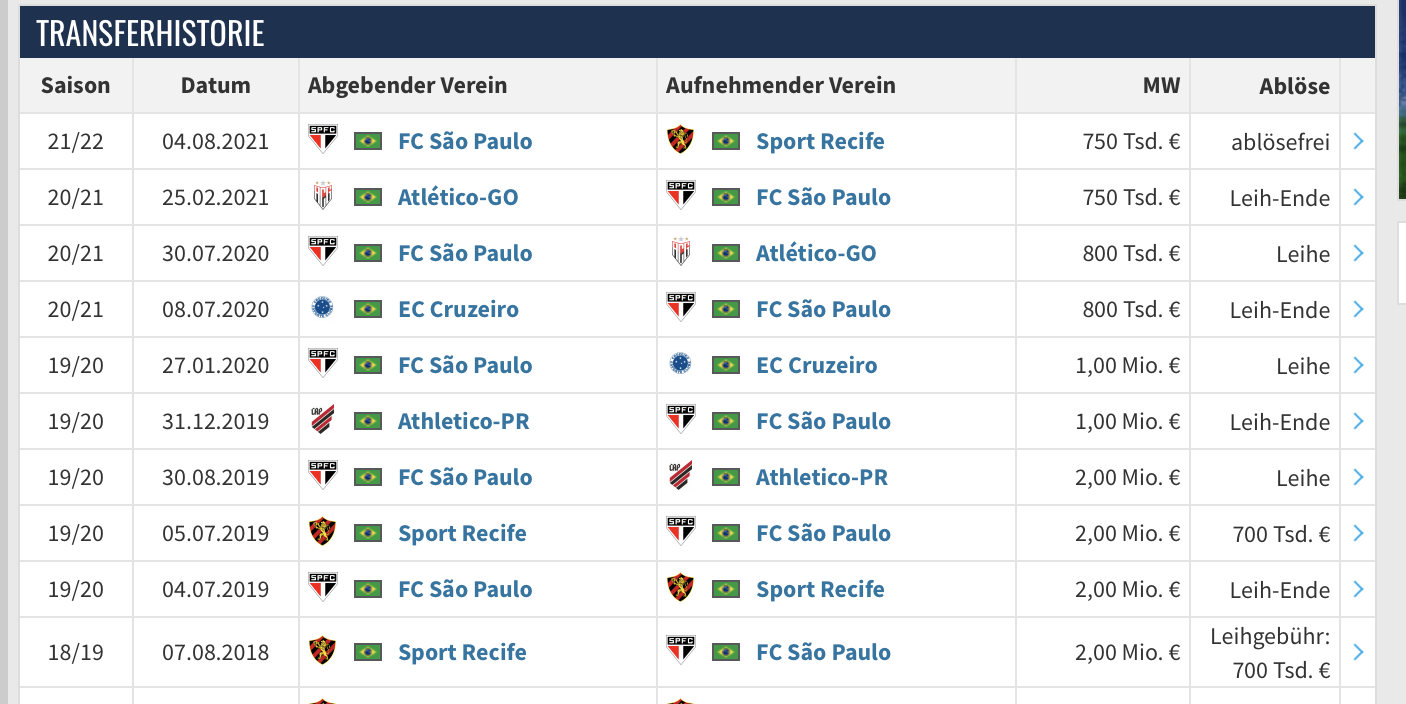Viewport: 1406px width, 704px height.
Task: Open details arrow for the ablösefrei transfer
Action: click(x=1358, y=141)
